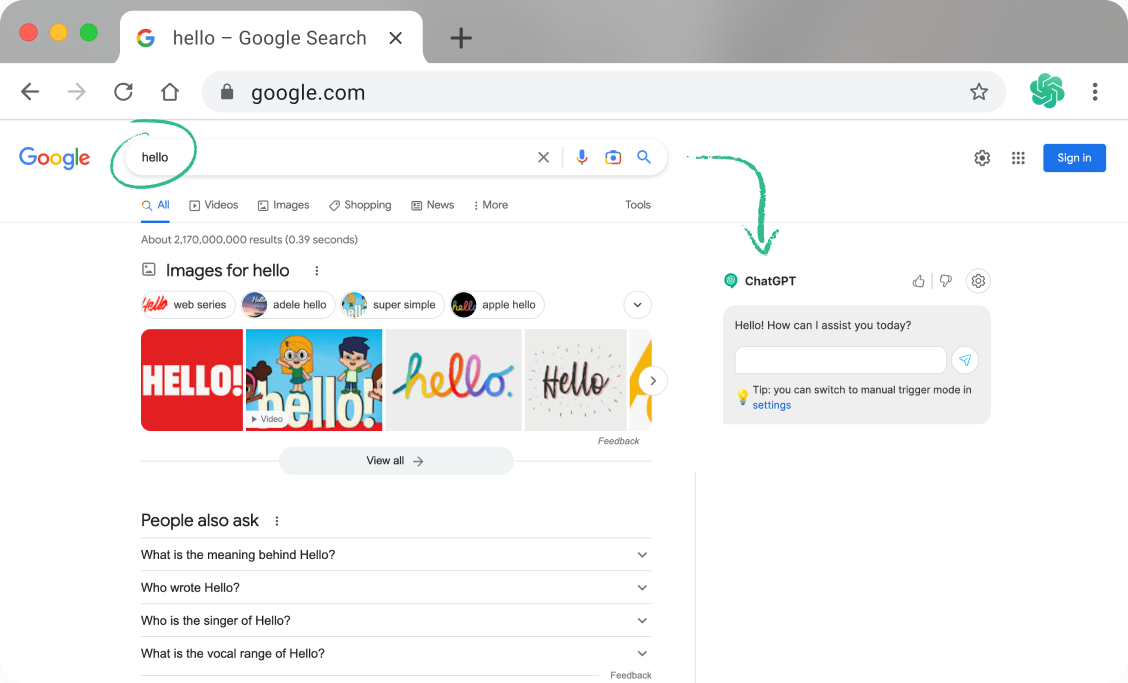Open the ChatGPT extension icon in toolbar
Image resolution: width=1128 pixels, height=683 pixels.
click(1047, 91)
